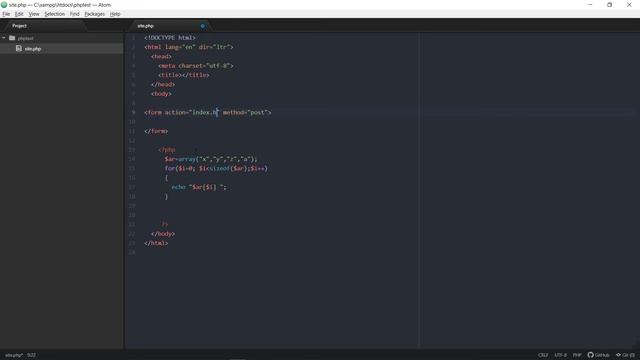Screen dimensions: 640x360
Task: Click the DOCTYPE html line
Action: tap(170, 38)
